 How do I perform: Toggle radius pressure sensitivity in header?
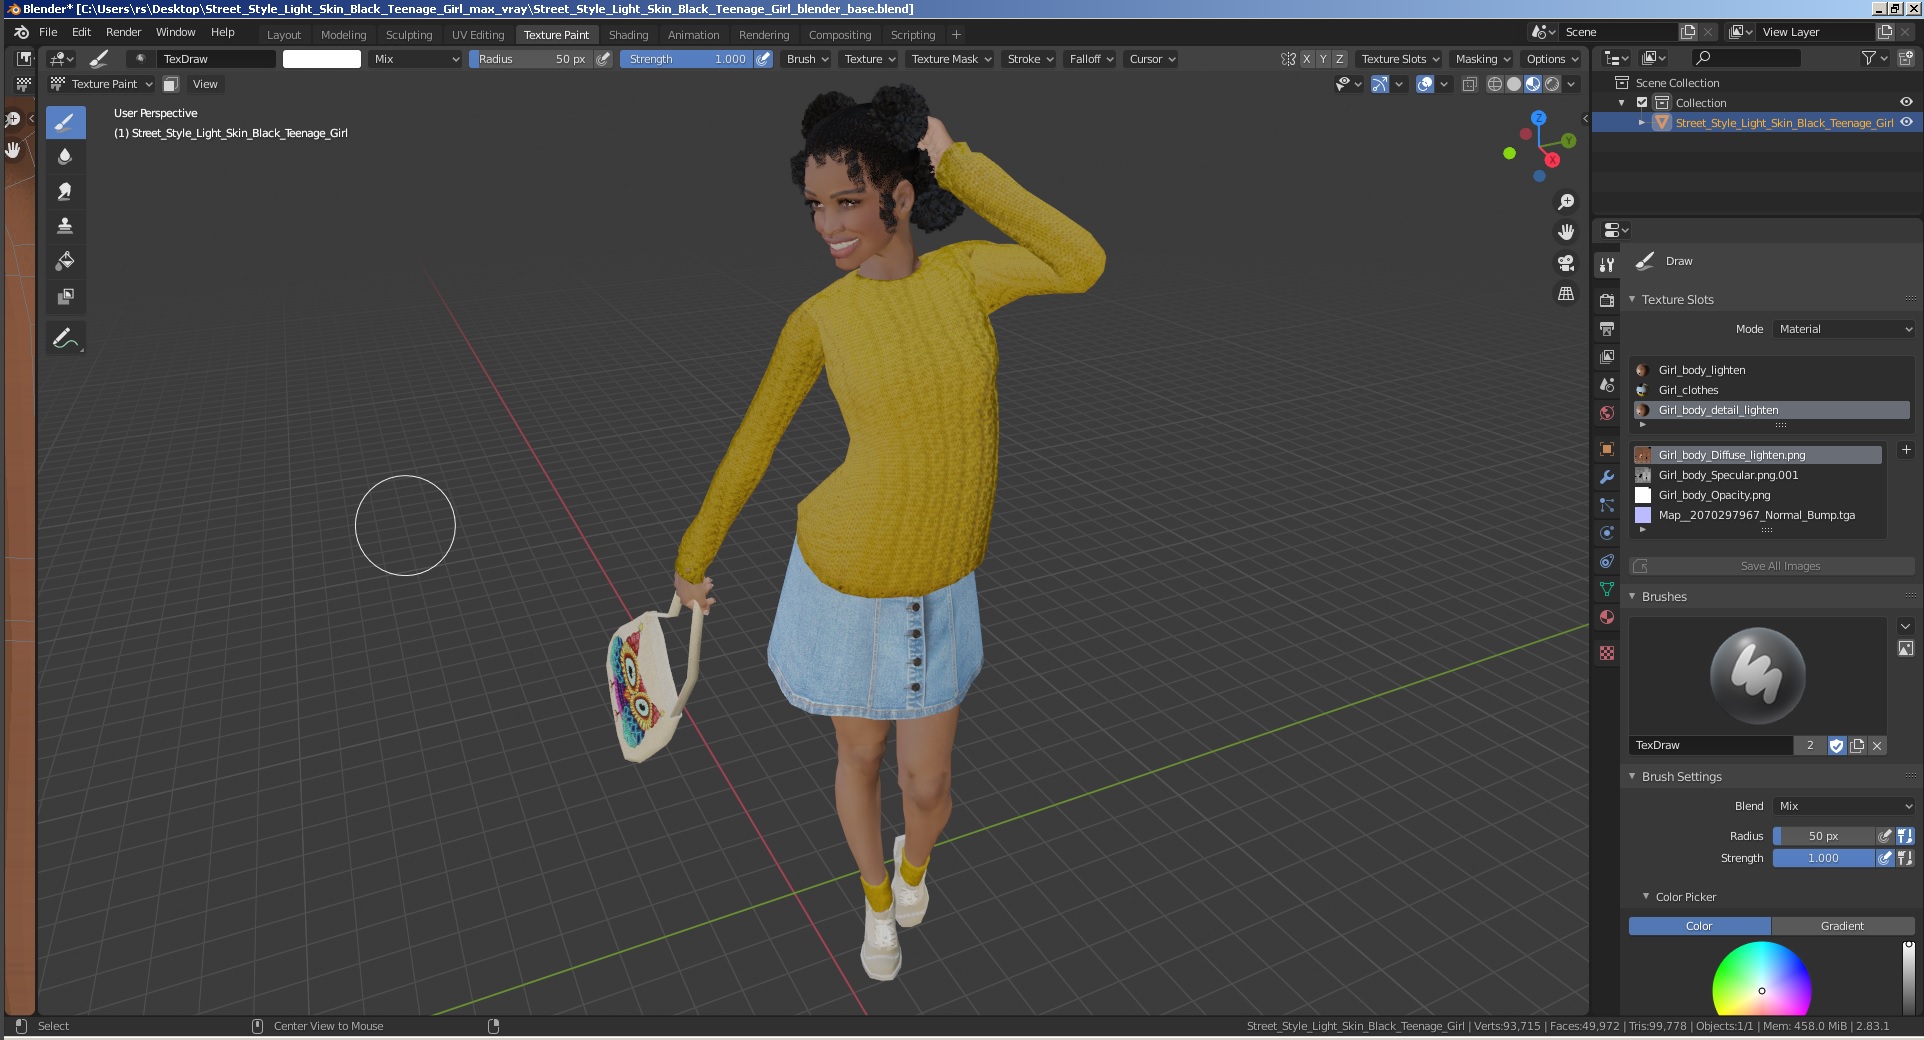click(603, 59)
